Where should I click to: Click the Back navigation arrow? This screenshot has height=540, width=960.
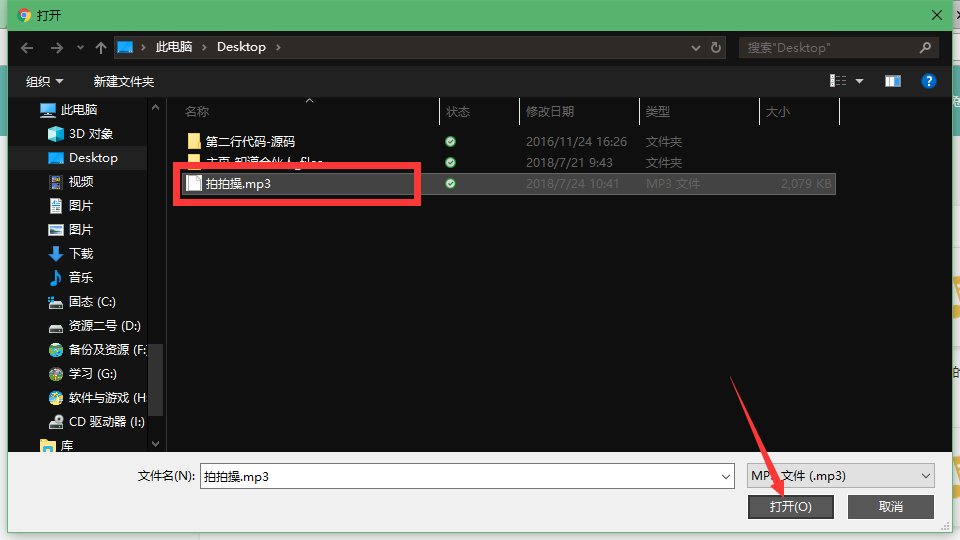tap(27, 47)
